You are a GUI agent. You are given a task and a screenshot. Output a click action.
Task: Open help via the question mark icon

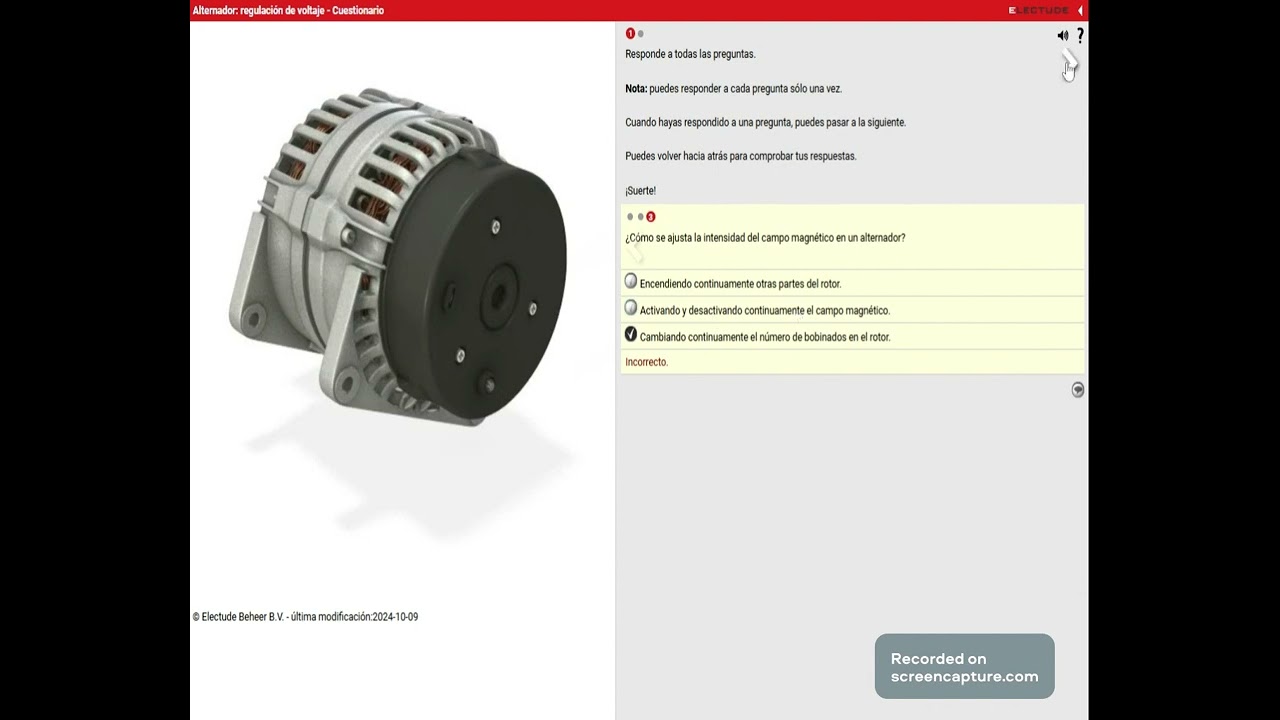[1080, 35]
